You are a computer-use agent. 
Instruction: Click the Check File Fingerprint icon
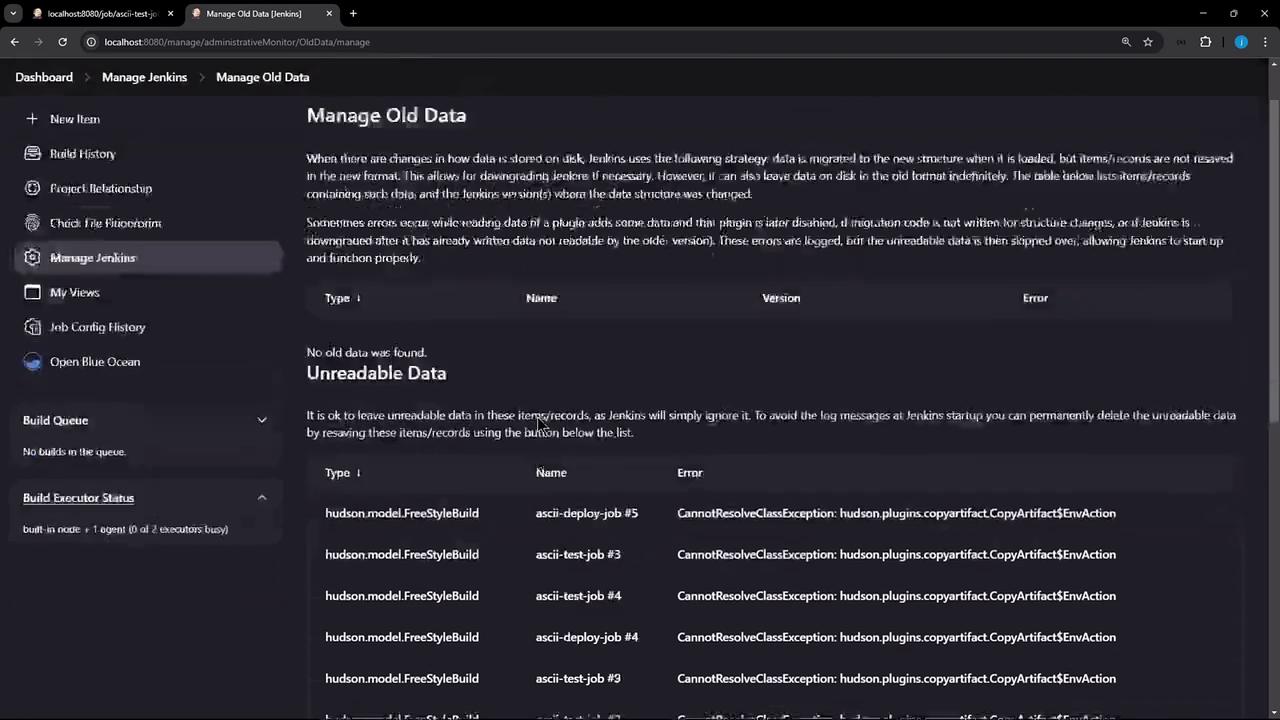32,223
